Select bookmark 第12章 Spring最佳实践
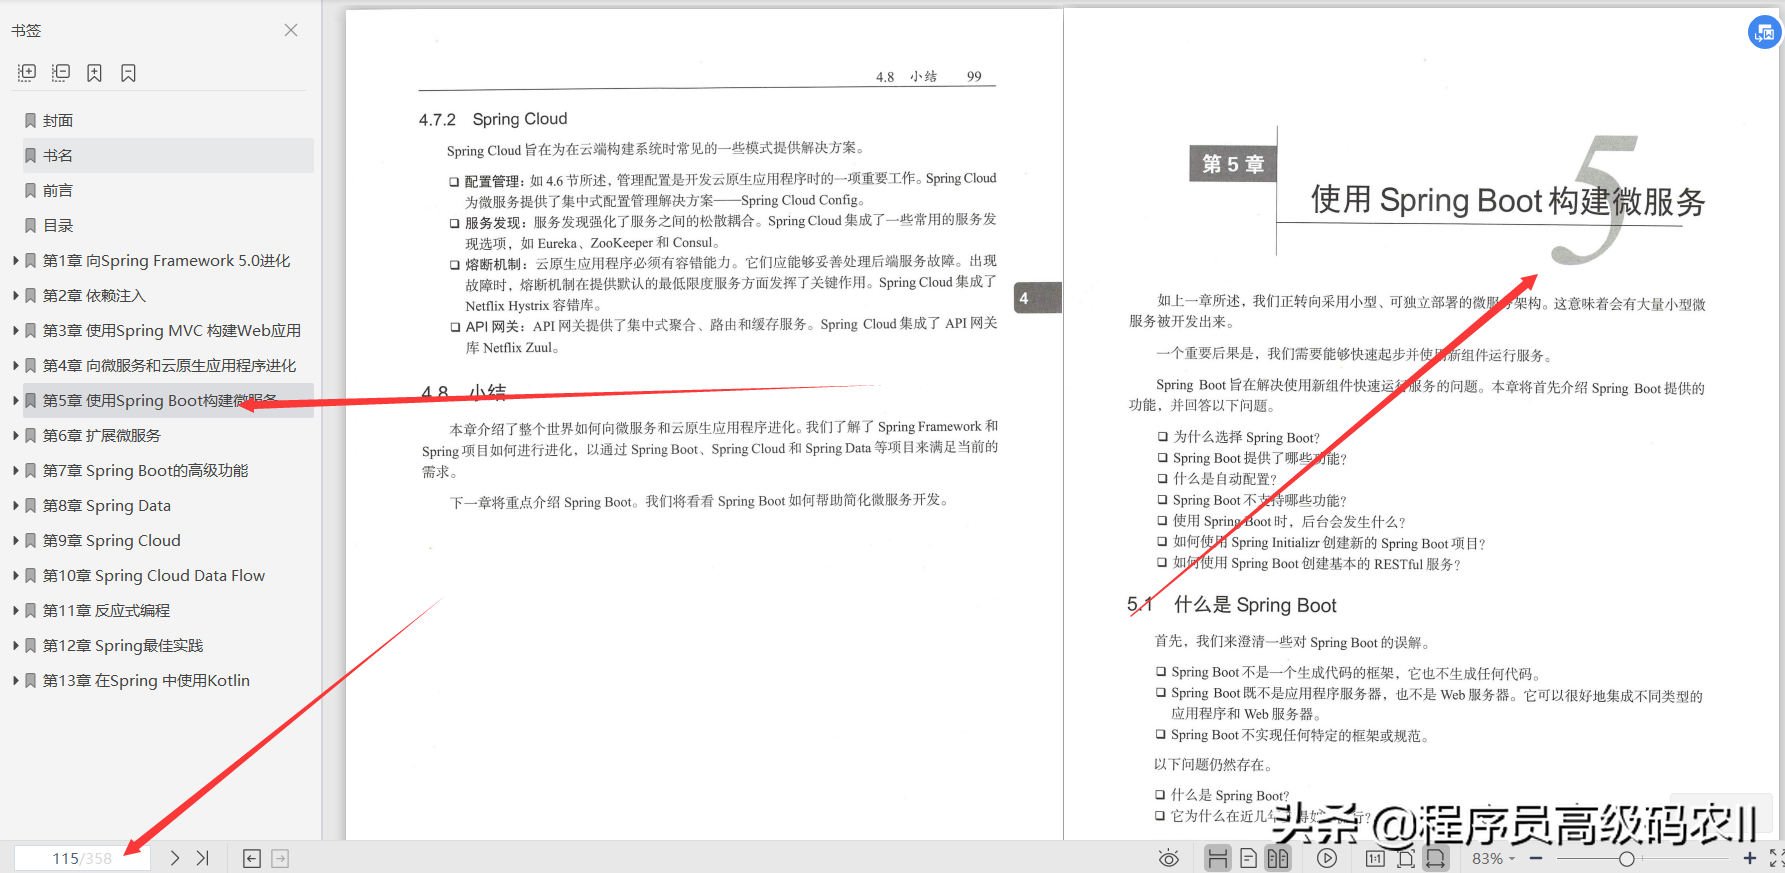The width and height of the screenshot is (1785, 873). (122, 645)
